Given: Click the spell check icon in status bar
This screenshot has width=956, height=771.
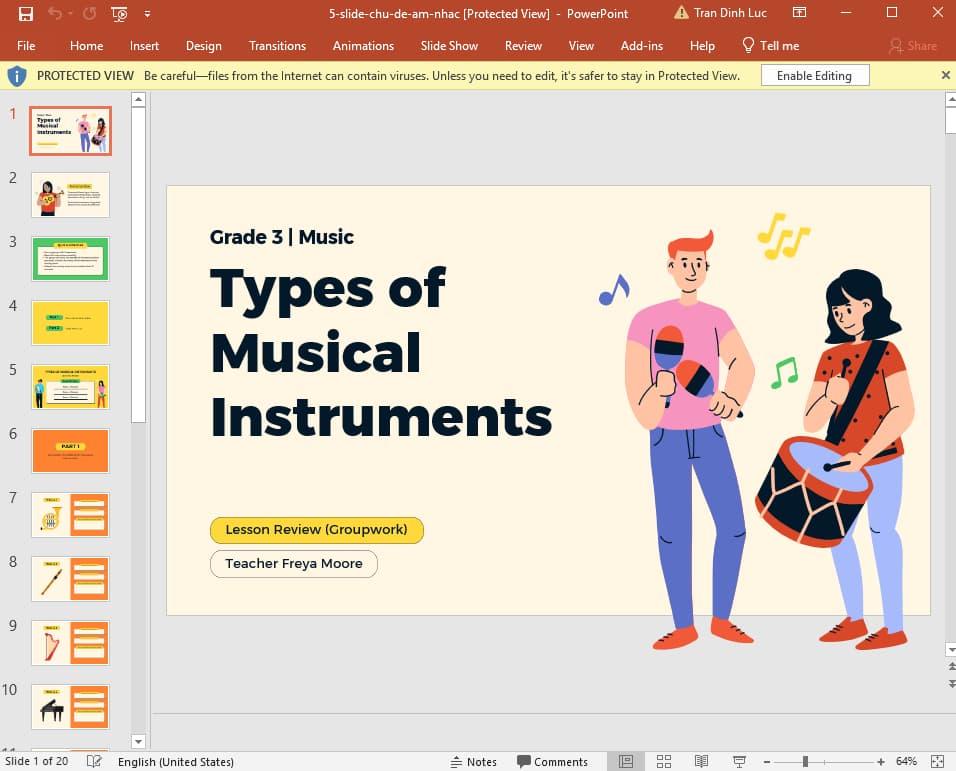Looking at the screenshot, I should tap(94, 761).
